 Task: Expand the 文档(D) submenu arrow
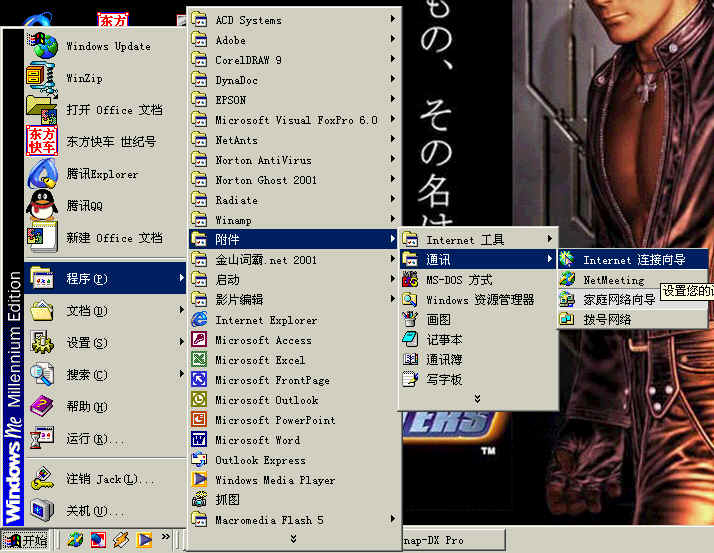181,310
